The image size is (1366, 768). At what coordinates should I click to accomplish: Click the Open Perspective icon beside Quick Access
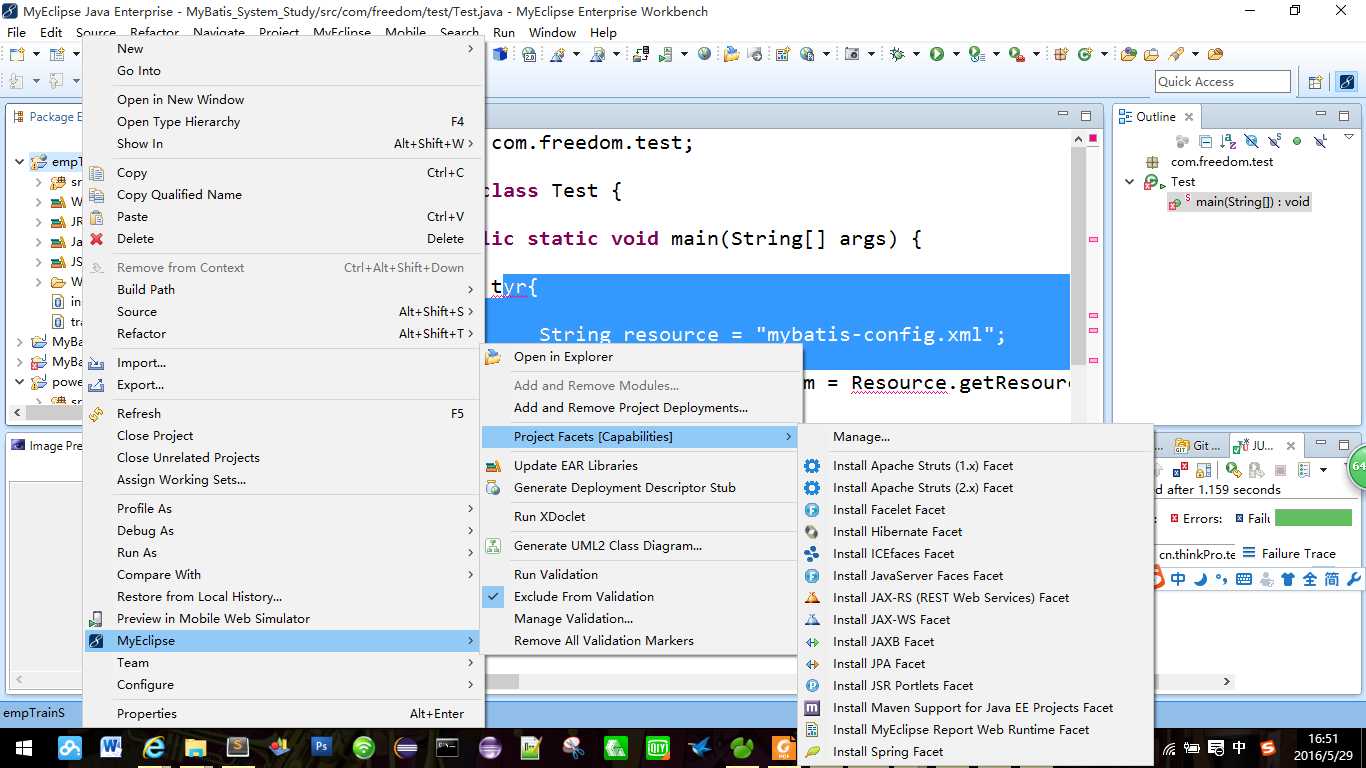click(1316, 82)
